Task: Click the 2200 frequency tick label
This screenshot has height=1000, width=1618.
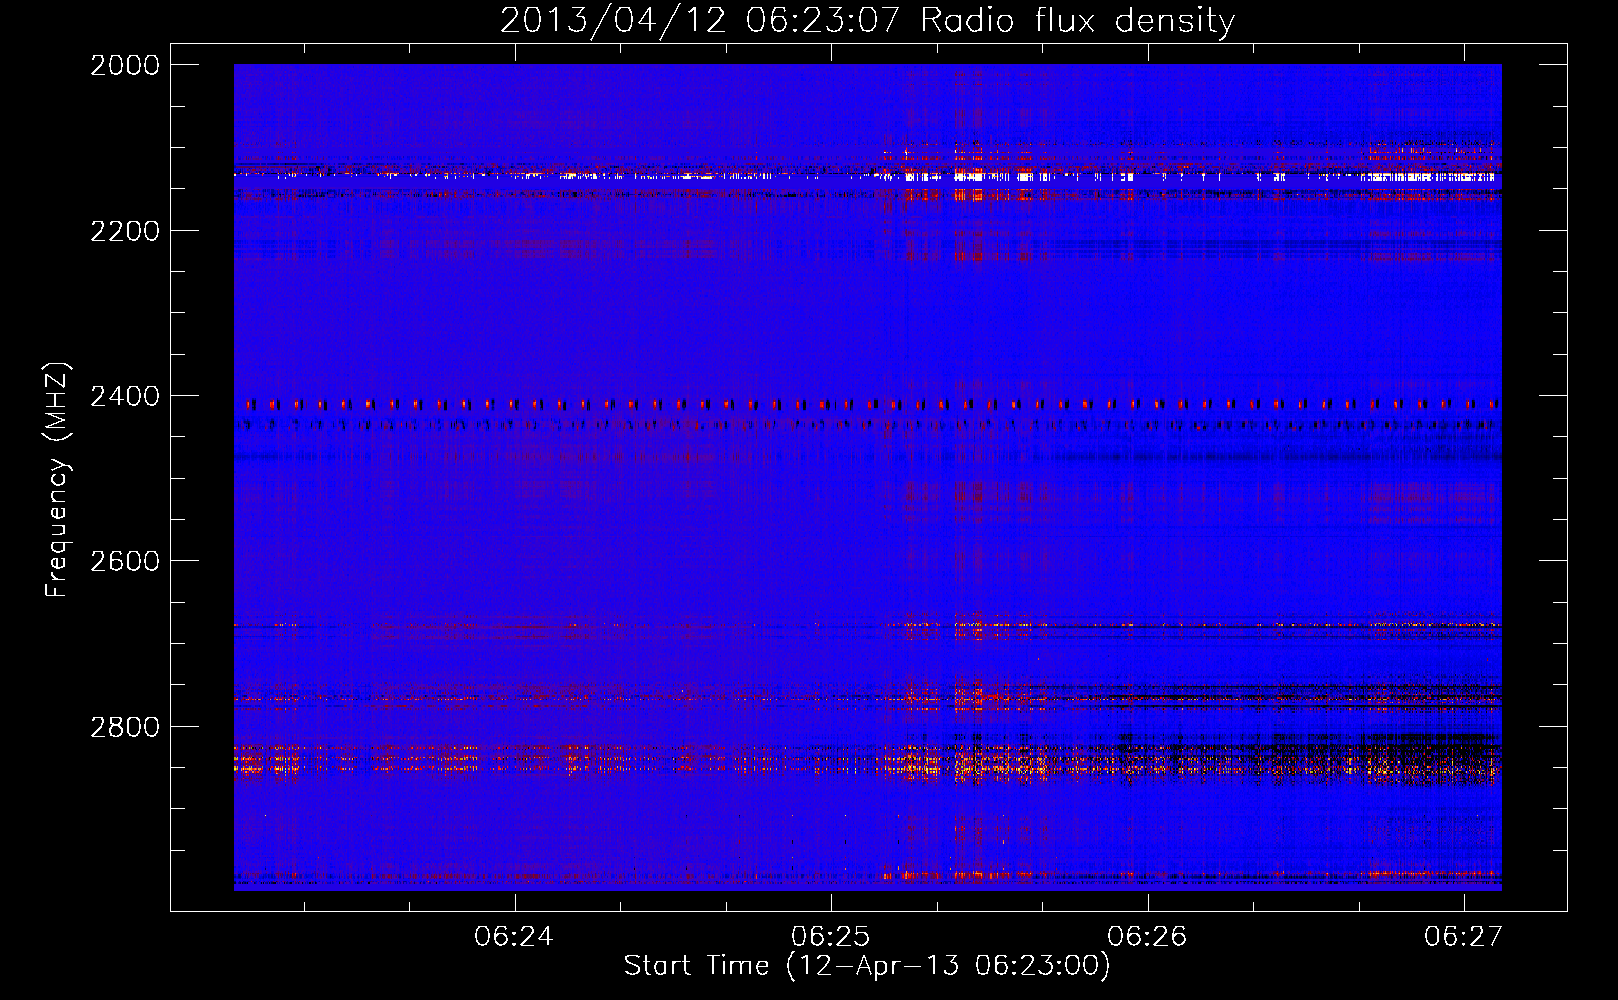Action: (x=125, y=231)
